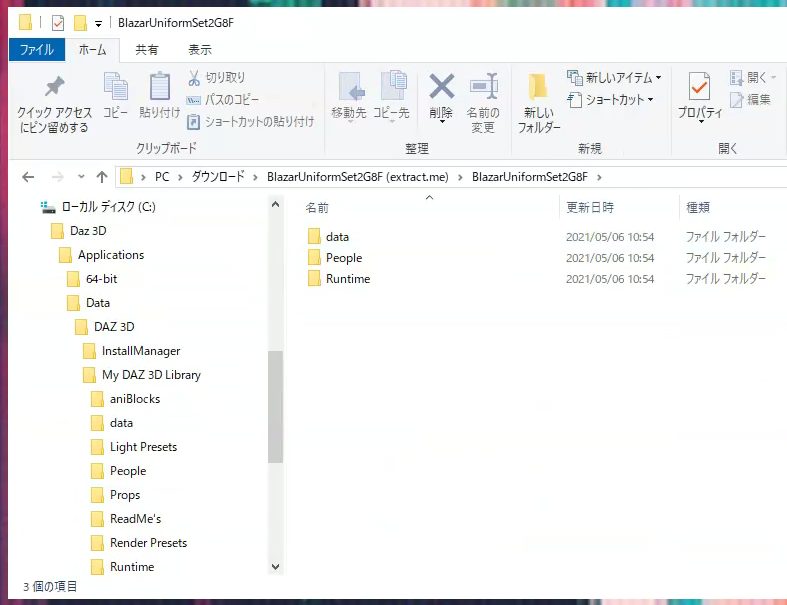
Task: Click the Copy (コピー) ribbon icon
Action: [115, 86]
